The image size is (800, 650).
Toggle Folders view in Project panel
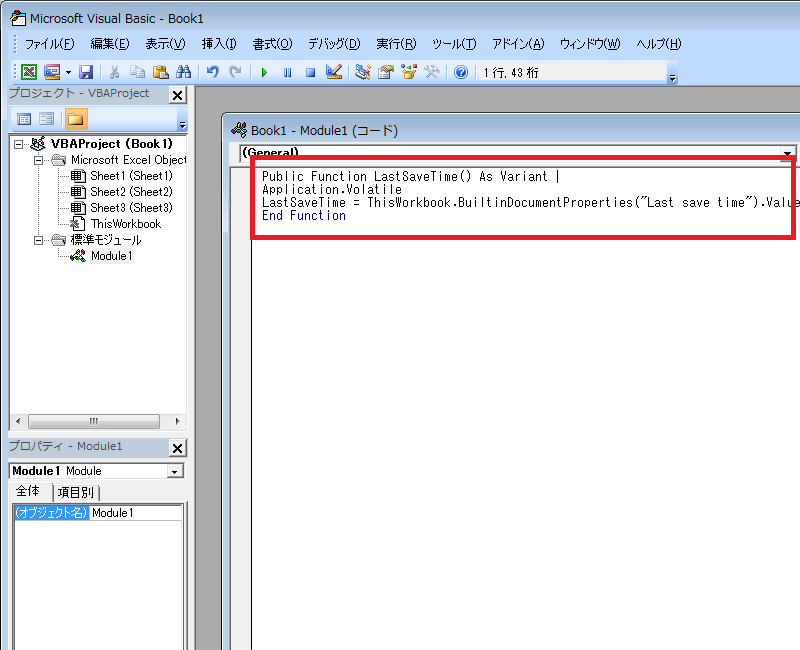[76, 119]
